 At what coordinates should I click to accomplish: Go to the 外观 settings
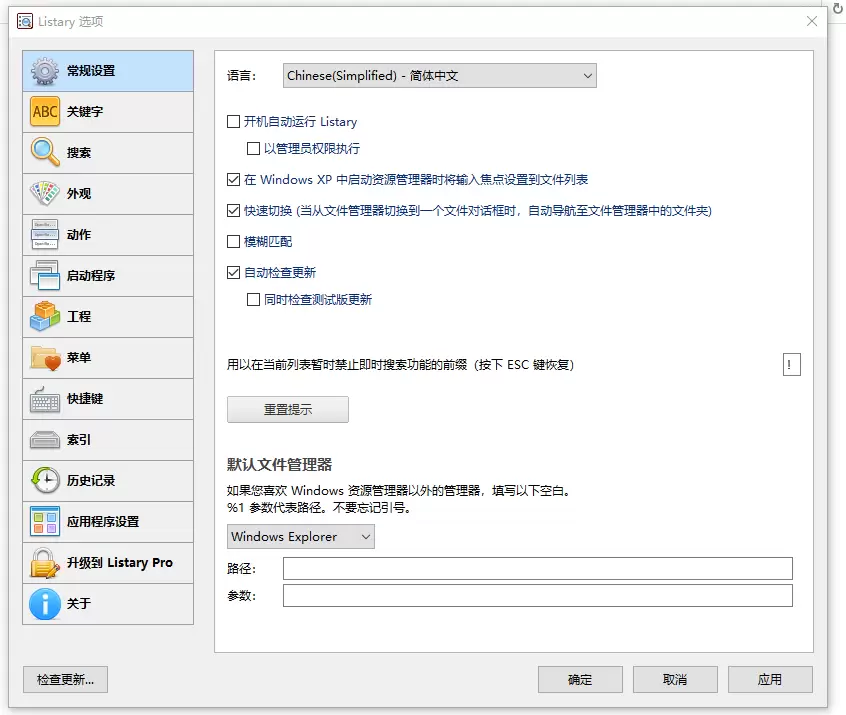tap(108, 194)
